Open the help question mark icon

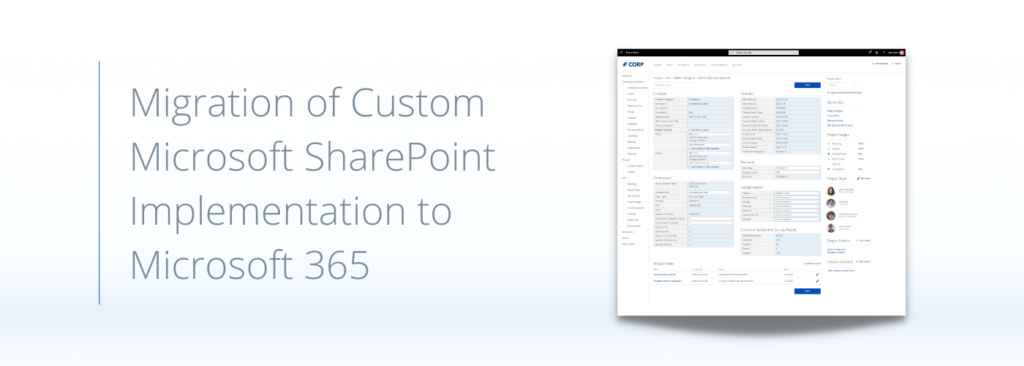coord(884,52)
